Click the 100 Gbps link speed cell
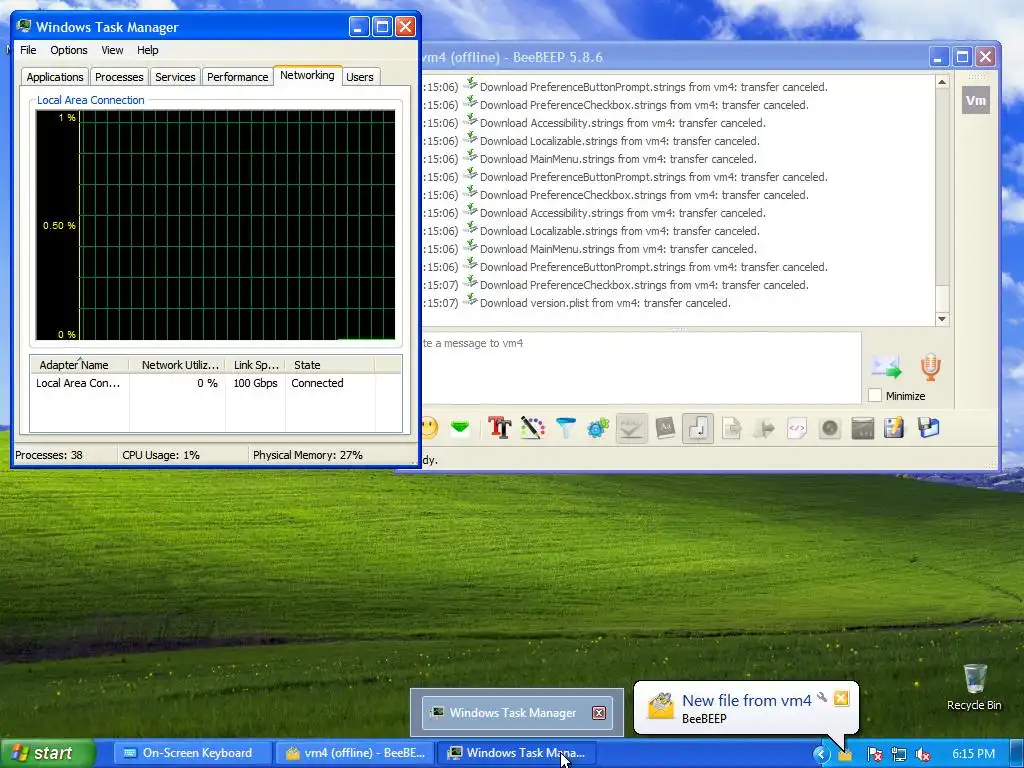The height and width of the screenshot is (768, 1024). coord(255,383)
